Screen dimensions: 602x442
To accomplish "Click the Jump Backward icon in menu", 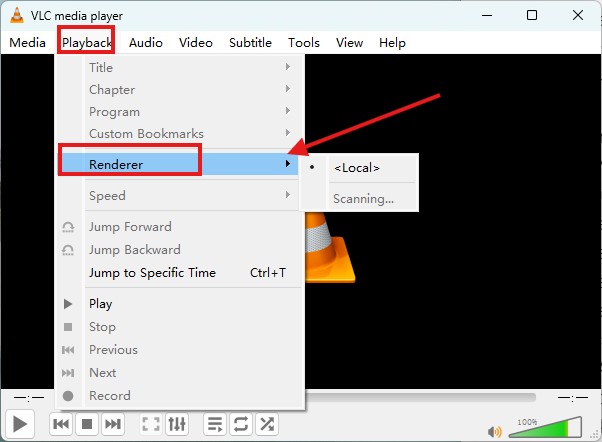I will click(68, 250).
